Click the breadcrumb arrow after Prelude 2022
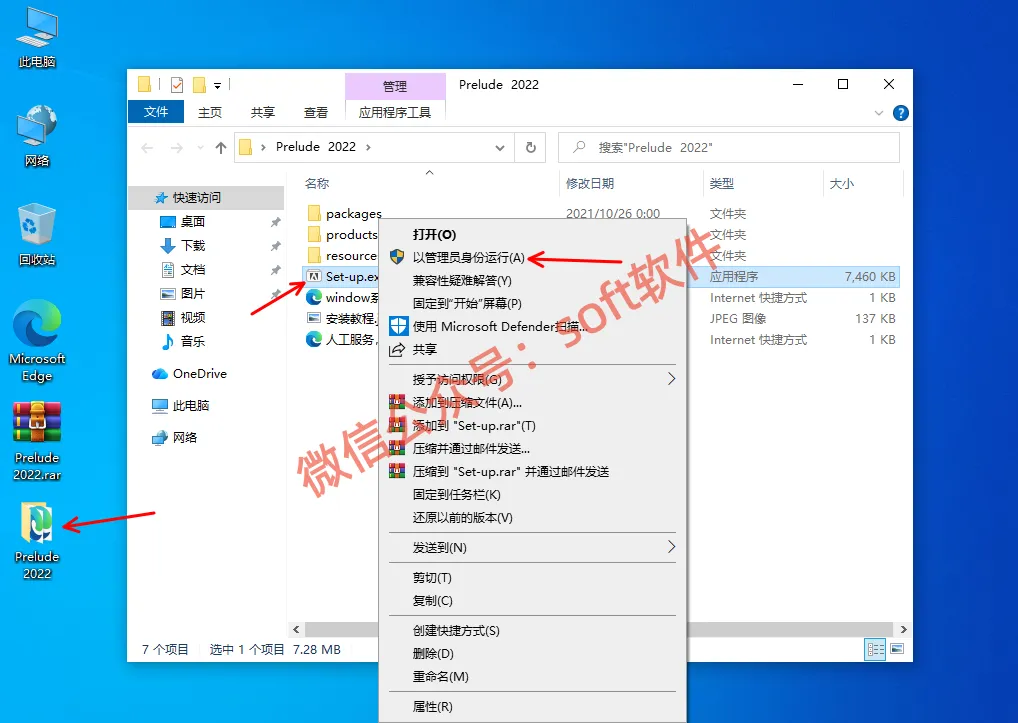 coord(368,147)
